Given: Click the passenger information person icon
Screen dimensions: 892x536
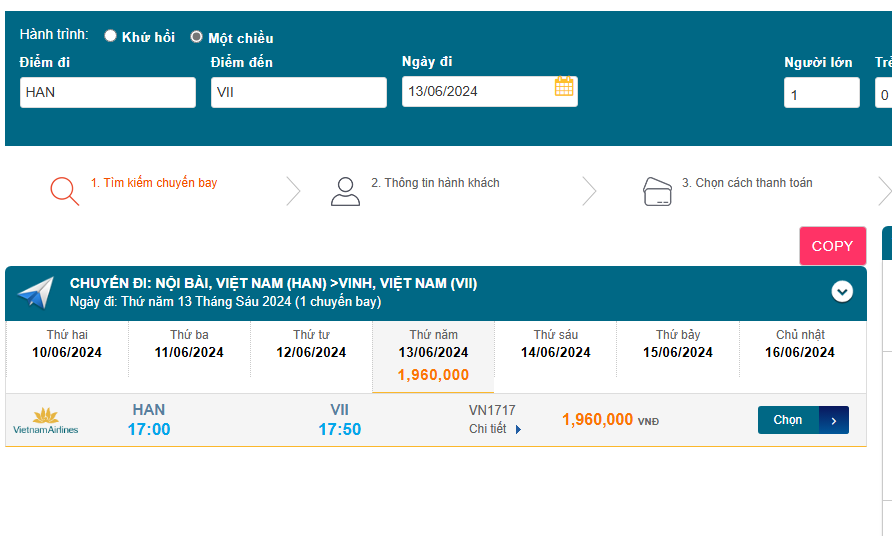Looking at the screenshot, I should pyautogui.click(x=345, y=190).
